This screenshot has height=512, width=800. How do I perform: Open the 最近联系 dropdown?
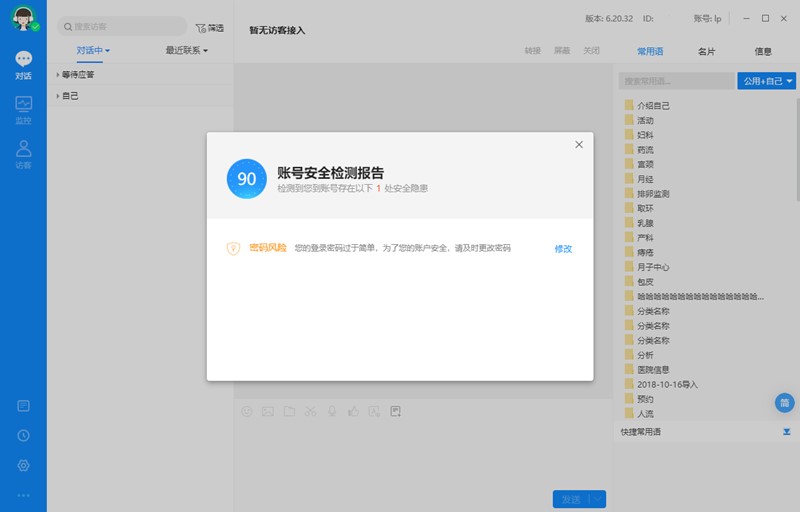tap(186, 50)
